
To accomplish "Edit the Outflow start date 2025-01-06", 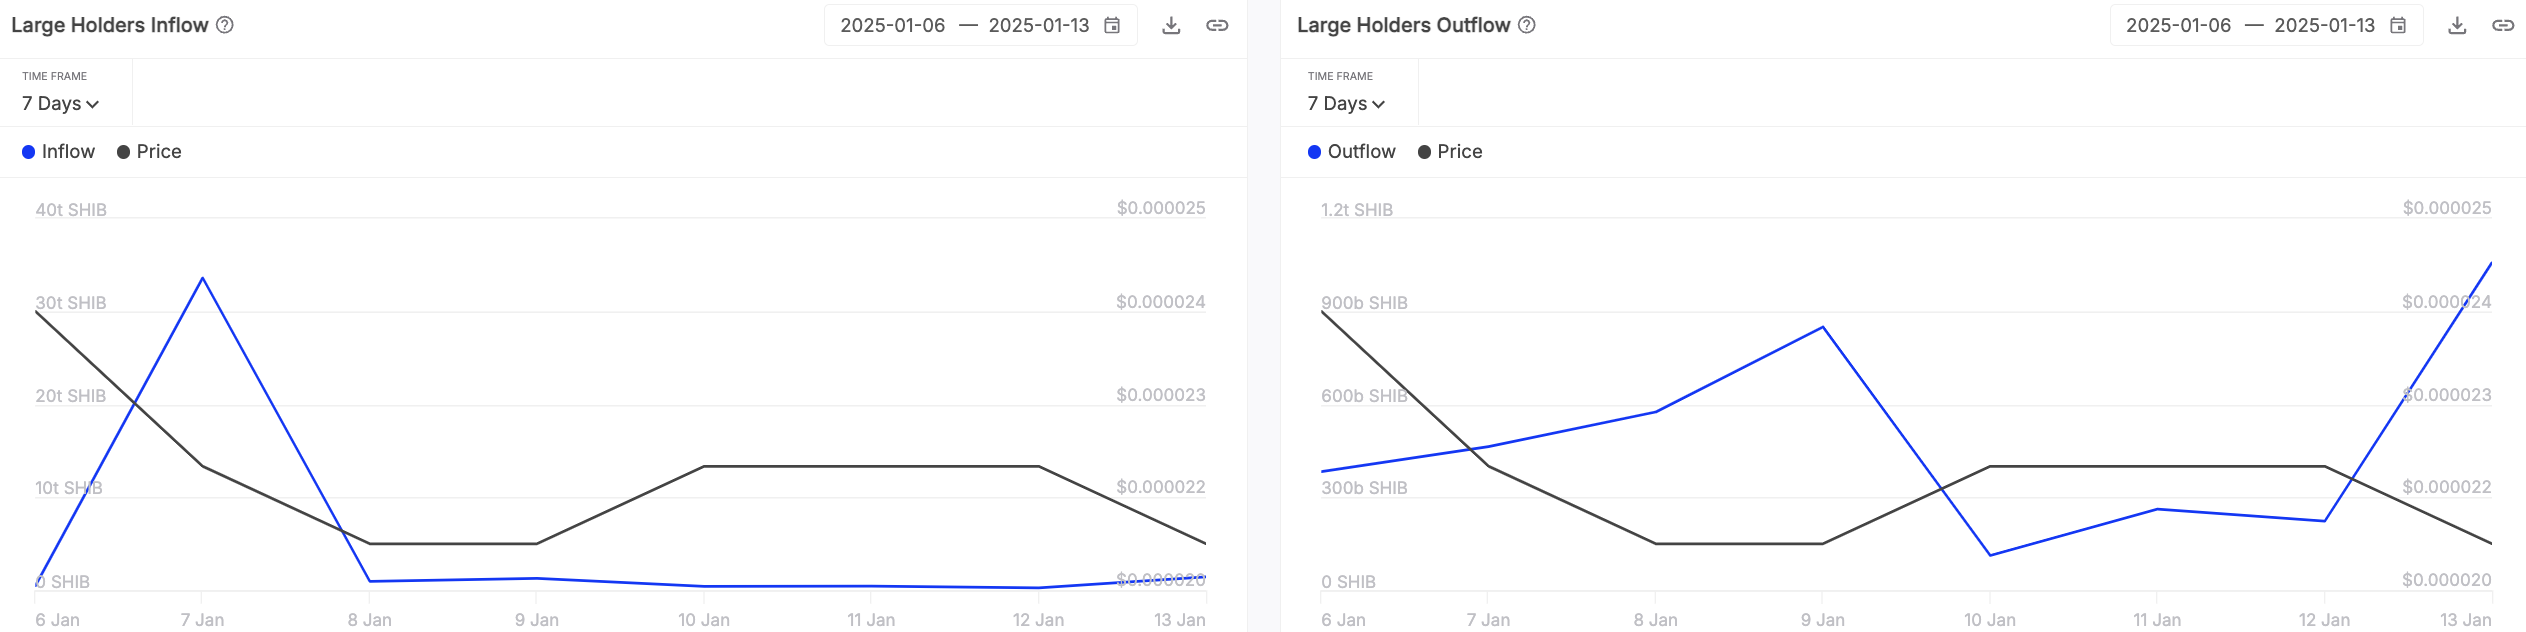I will pyautogui.click(x=2178, y=25).
